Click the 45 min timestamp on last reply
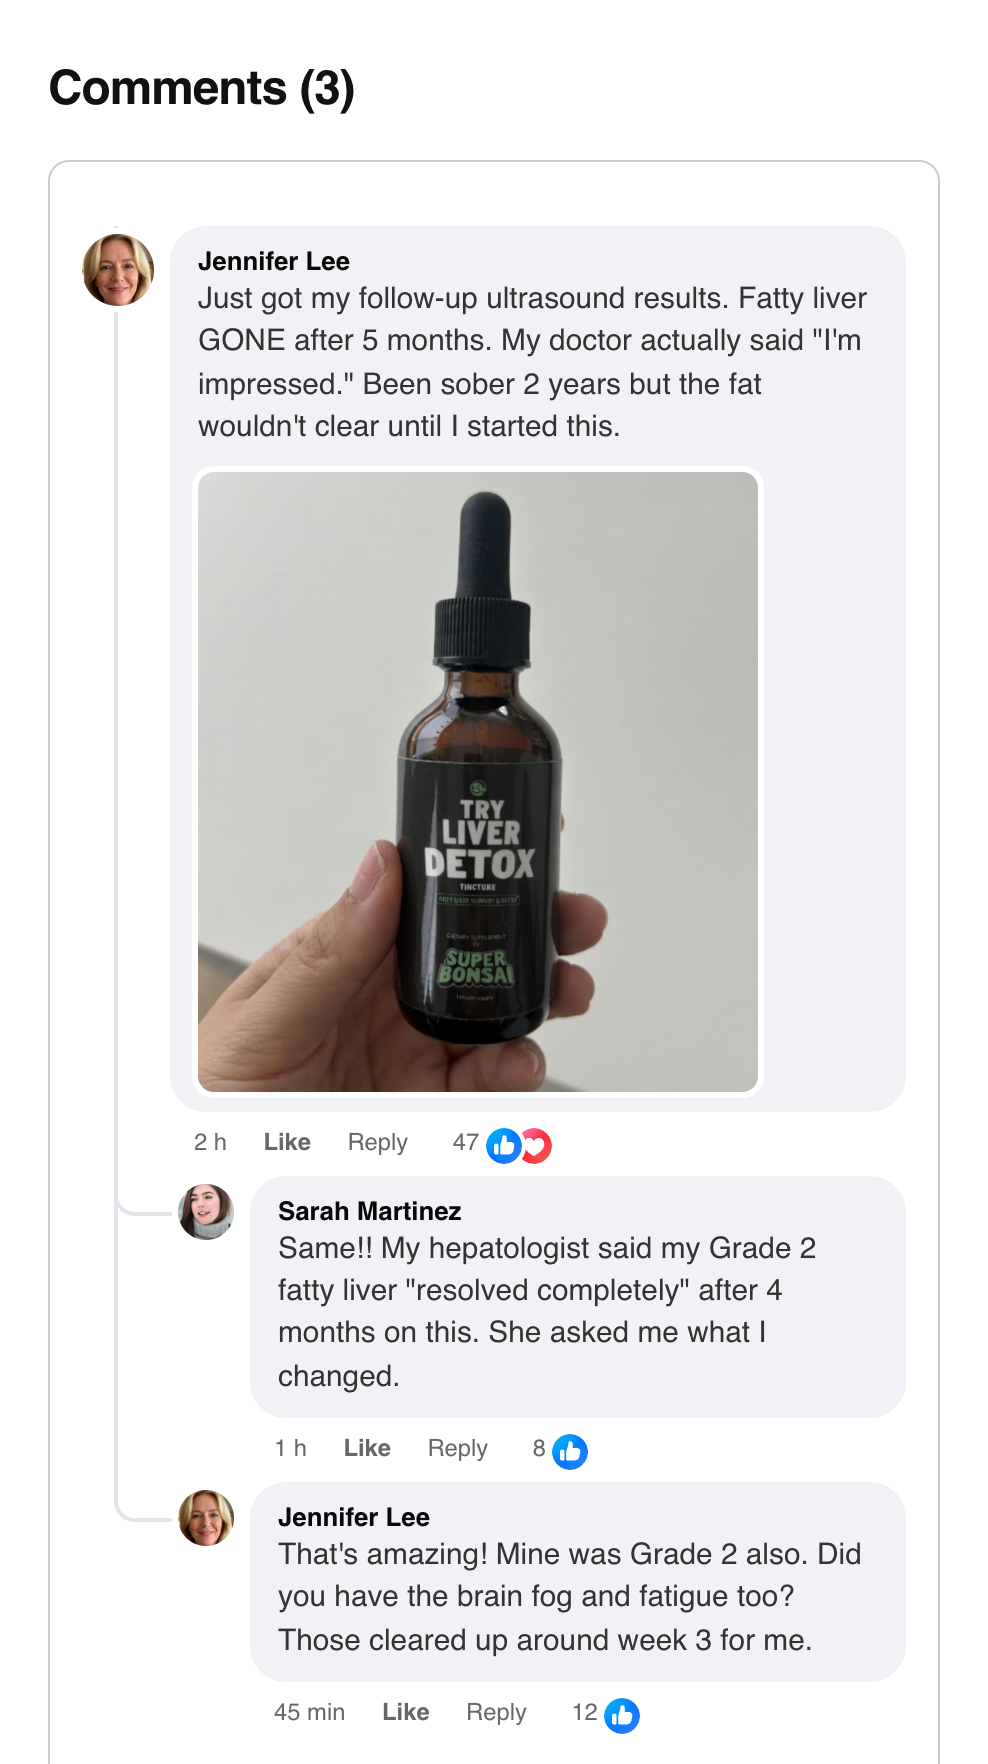 coord(309,1712)
